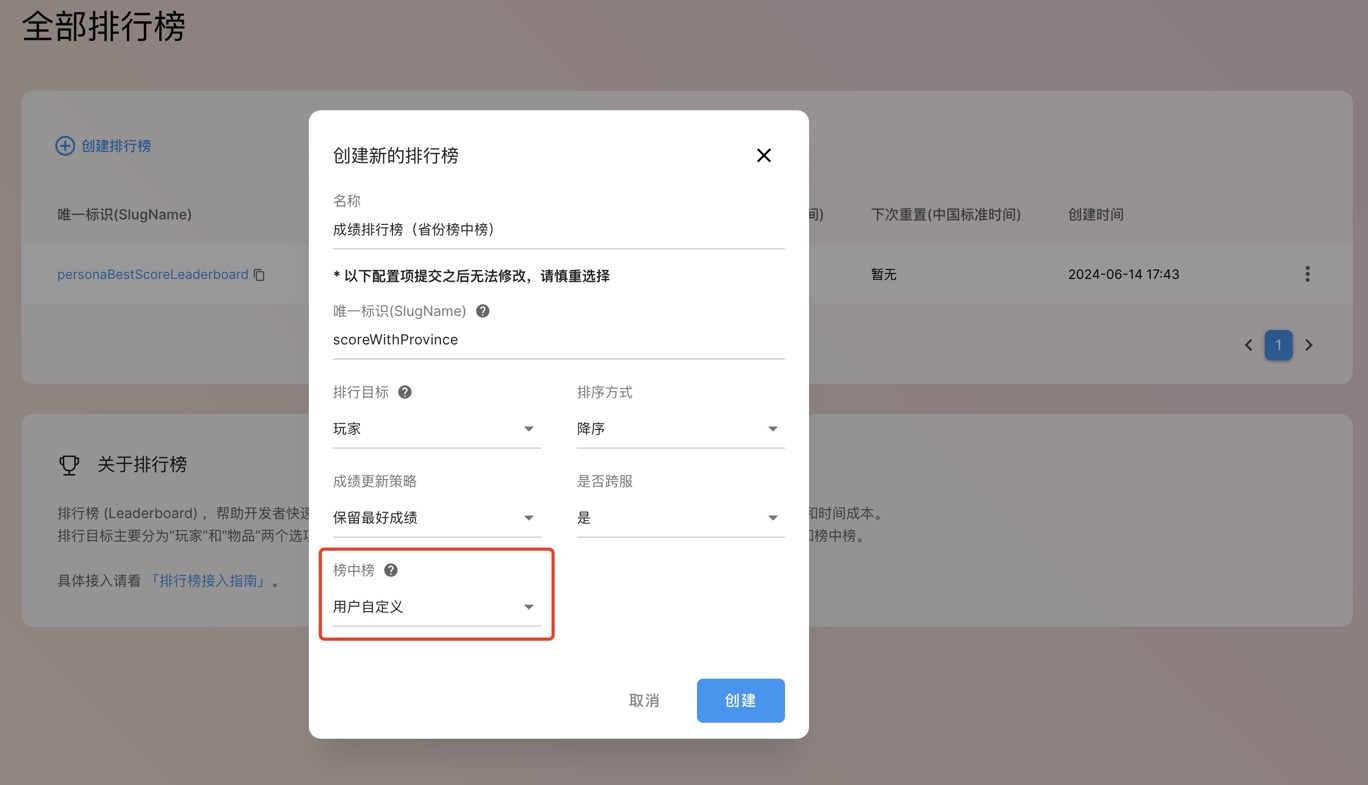
Task: Click the 创建 button
Action: click(x=740, y=701)
